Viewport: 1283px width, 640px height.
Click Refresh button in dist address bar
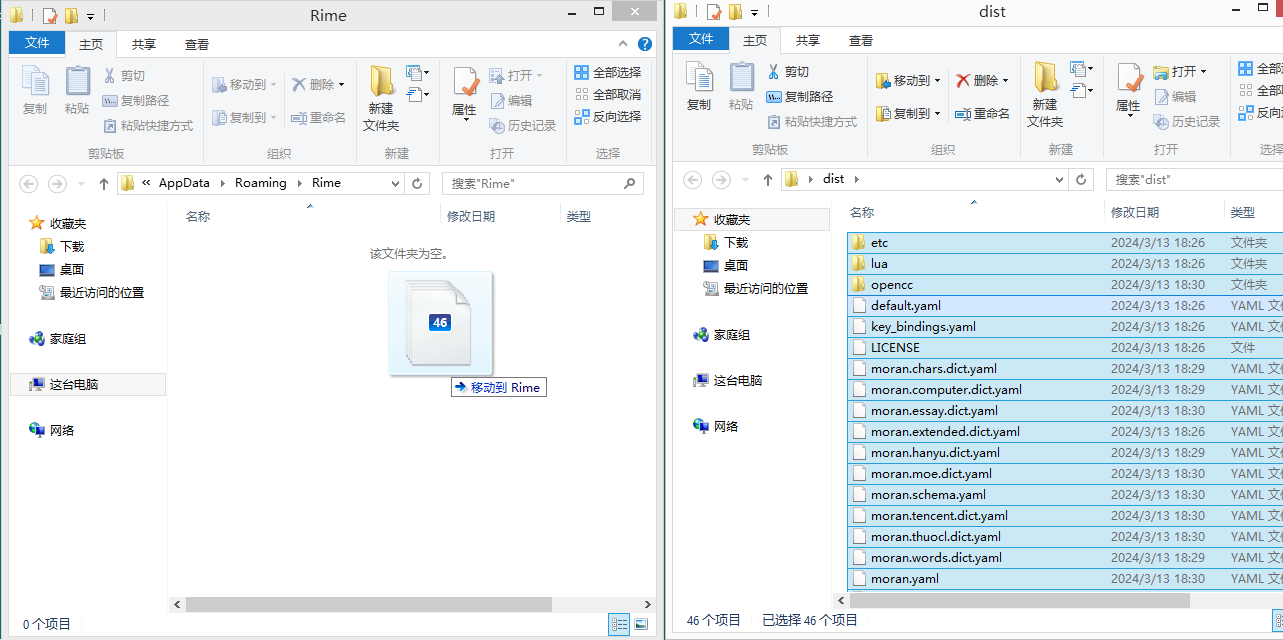1081,179
